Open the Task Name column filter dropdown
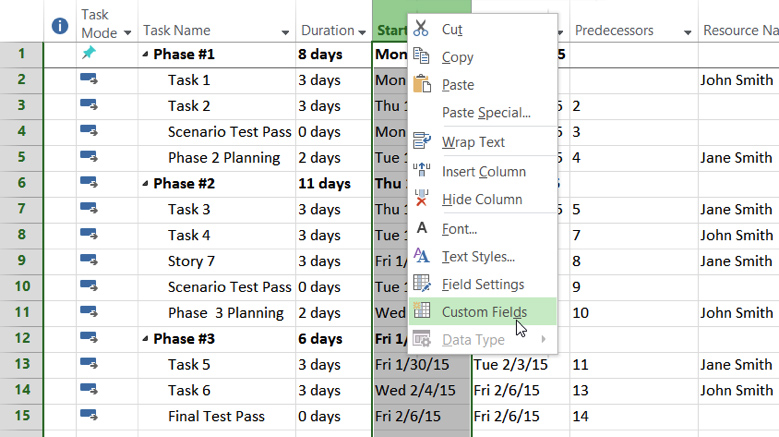This screenshot has width=779, height=437. click(284, 32)
